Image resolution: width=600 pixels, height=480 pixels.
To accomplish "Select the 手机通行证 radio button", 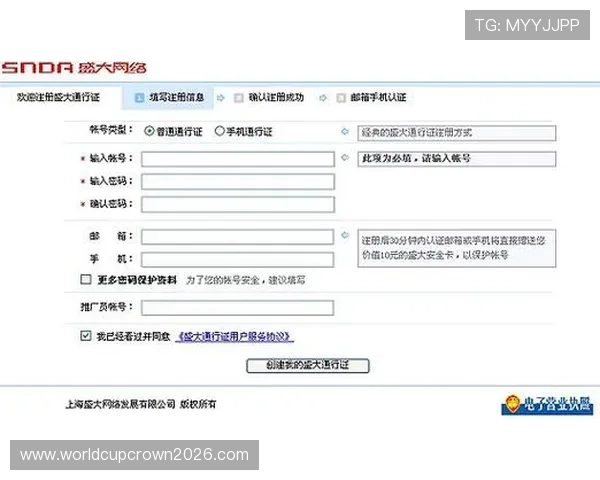I will point(219,131).
